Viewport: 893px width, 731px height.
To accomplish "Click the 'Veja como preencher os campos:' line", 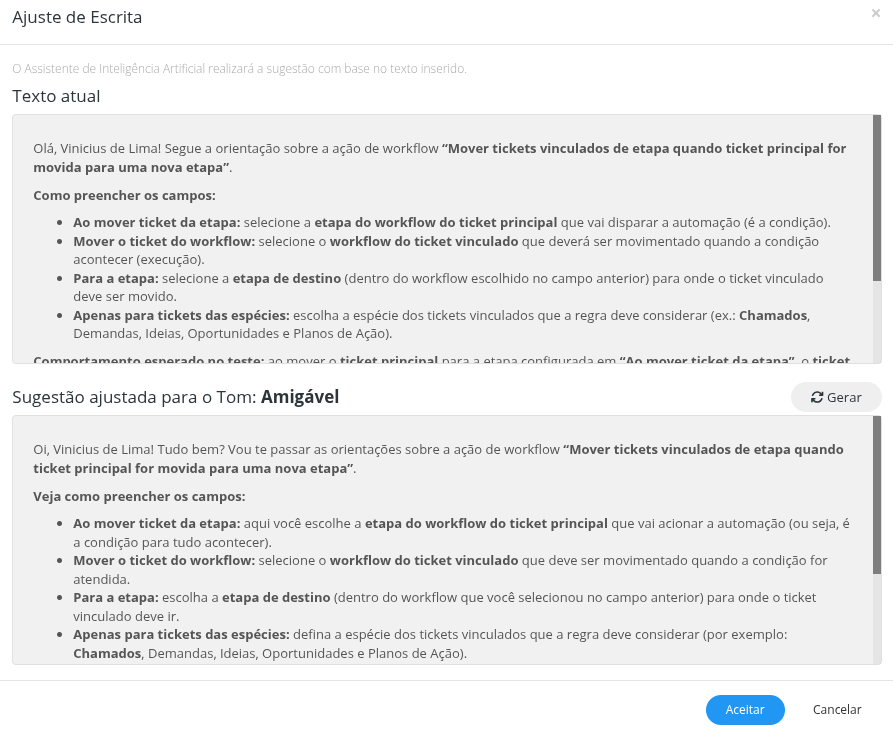I will [139, 496].
